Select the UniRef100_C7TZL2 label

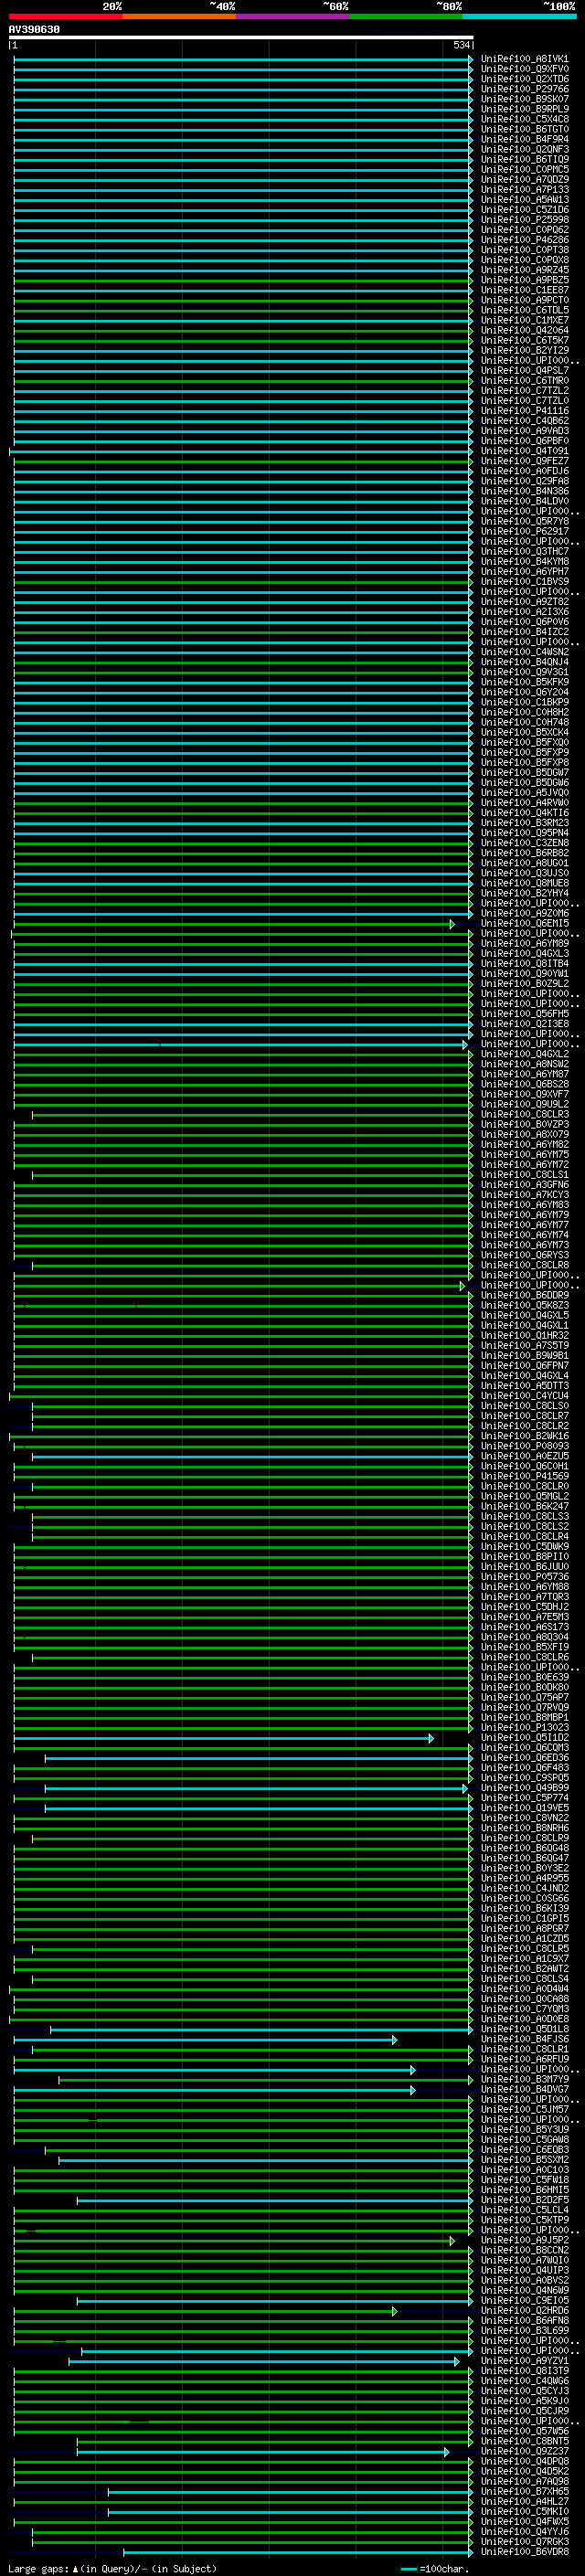(524, 390)
